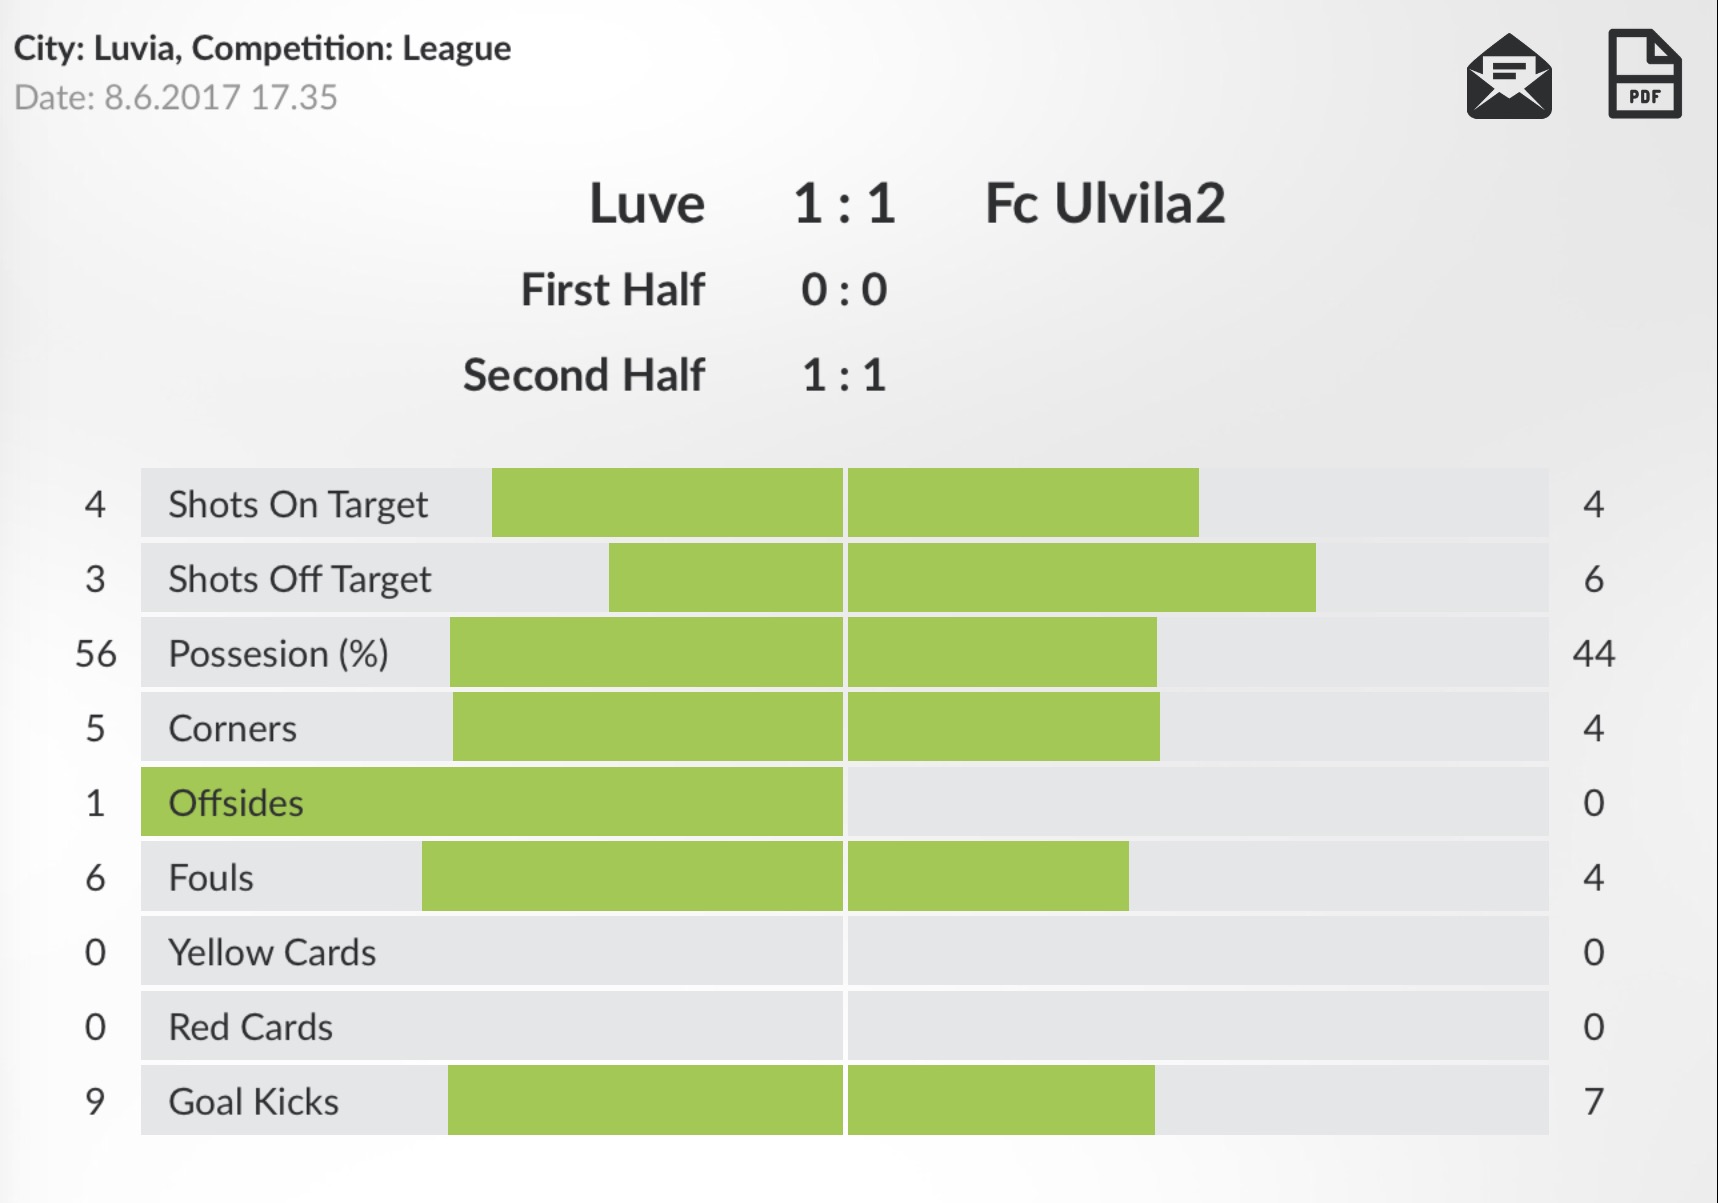Click the Second Half score label
The height and width of the screenshot is (1203, 1718).
click(x=584, y=376)
